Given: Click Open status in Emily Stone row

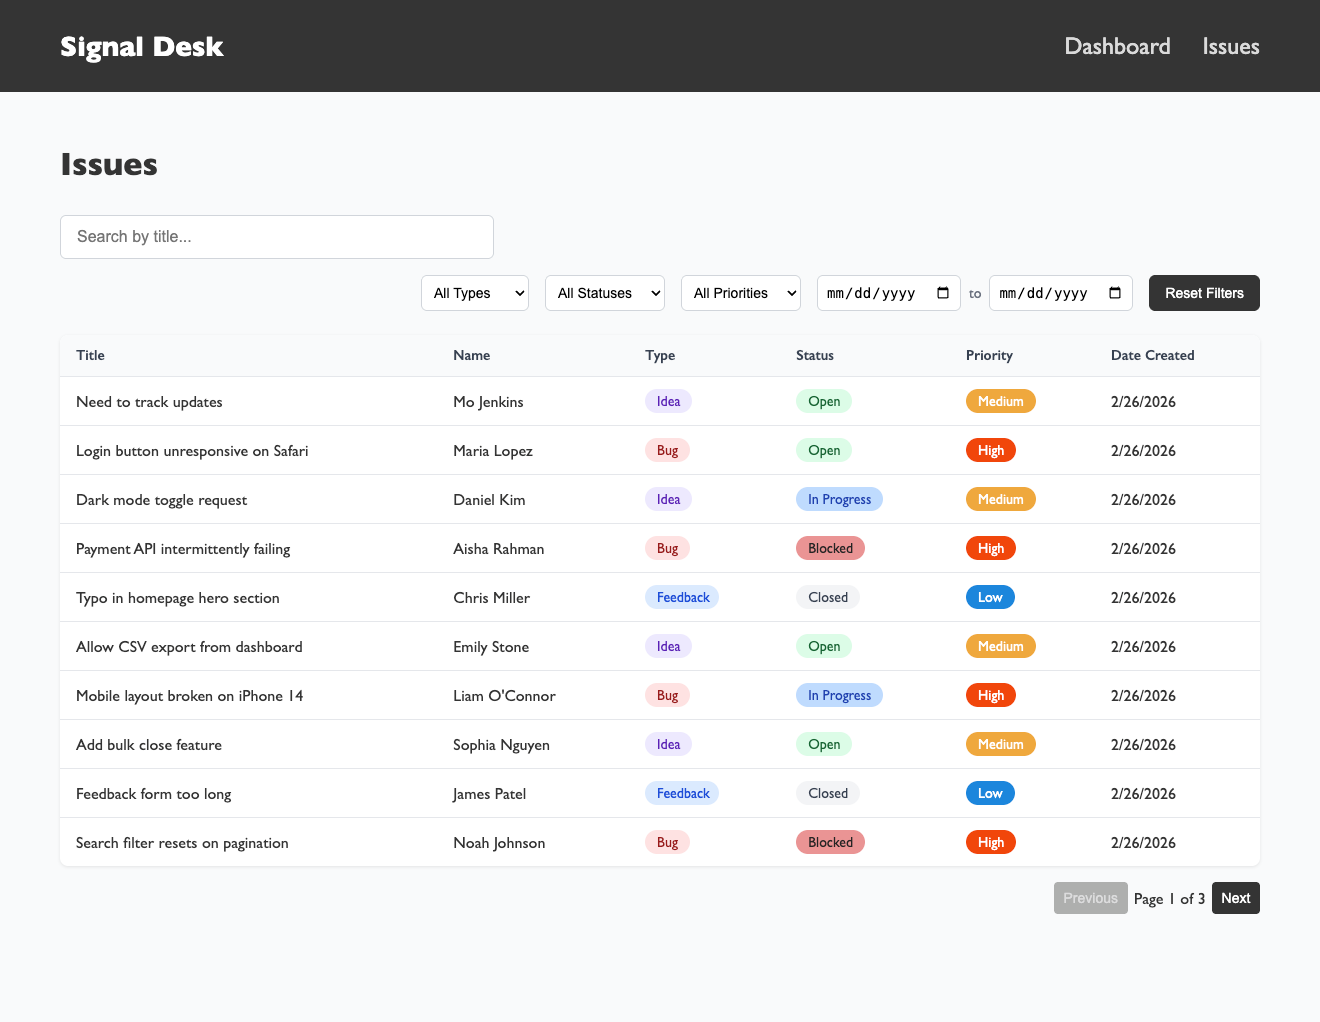Looking at the screenshot, I should (x=824, y=646).
